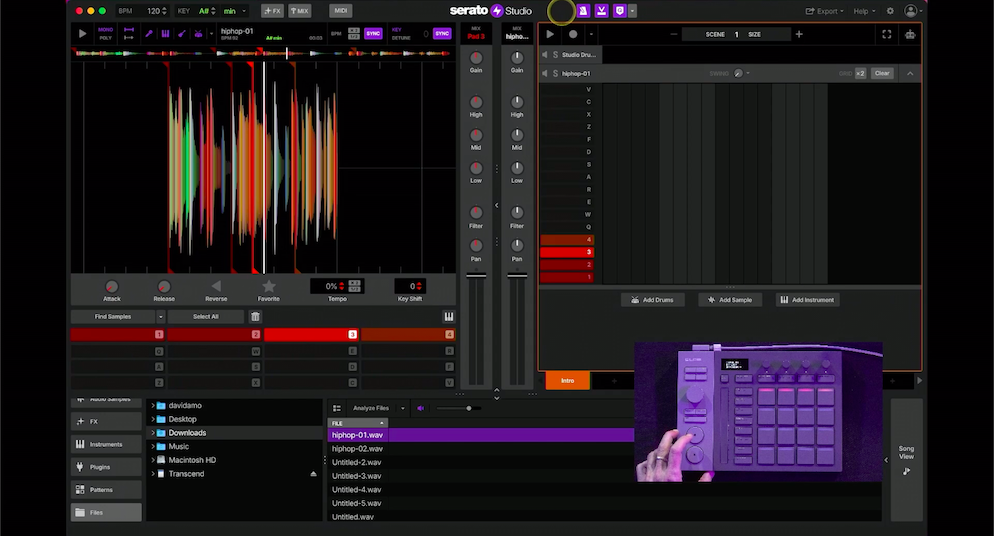Delete pads using the trash icon
994x536 pixels.
point(256,317)
